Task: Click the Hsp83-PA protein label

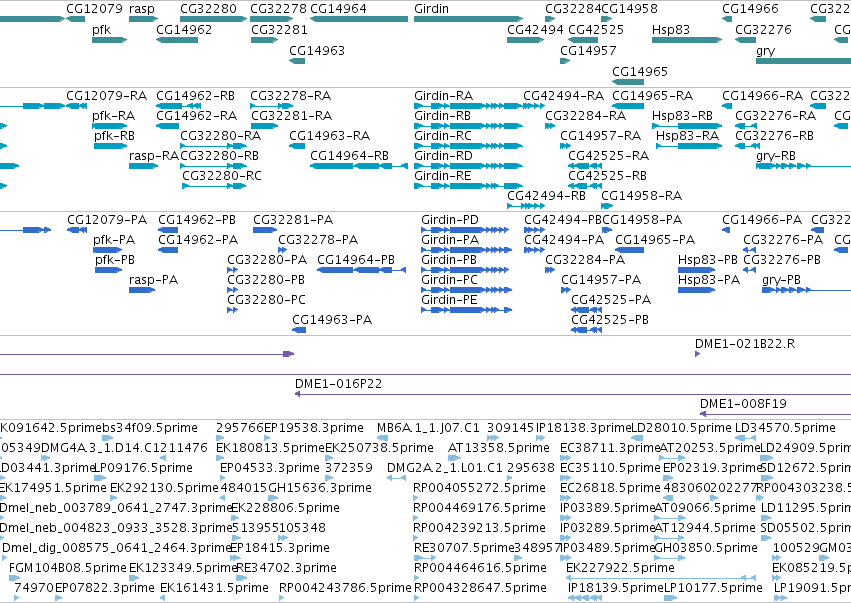Action: [709, 280]
